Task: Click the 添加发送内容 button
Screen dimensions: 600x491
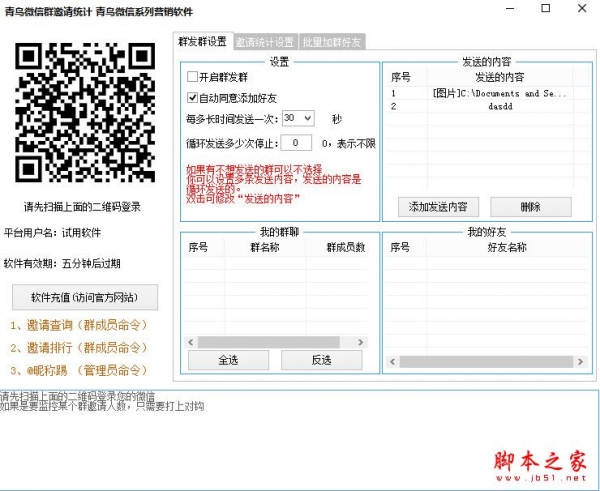Action: click(x=438, y=207)
